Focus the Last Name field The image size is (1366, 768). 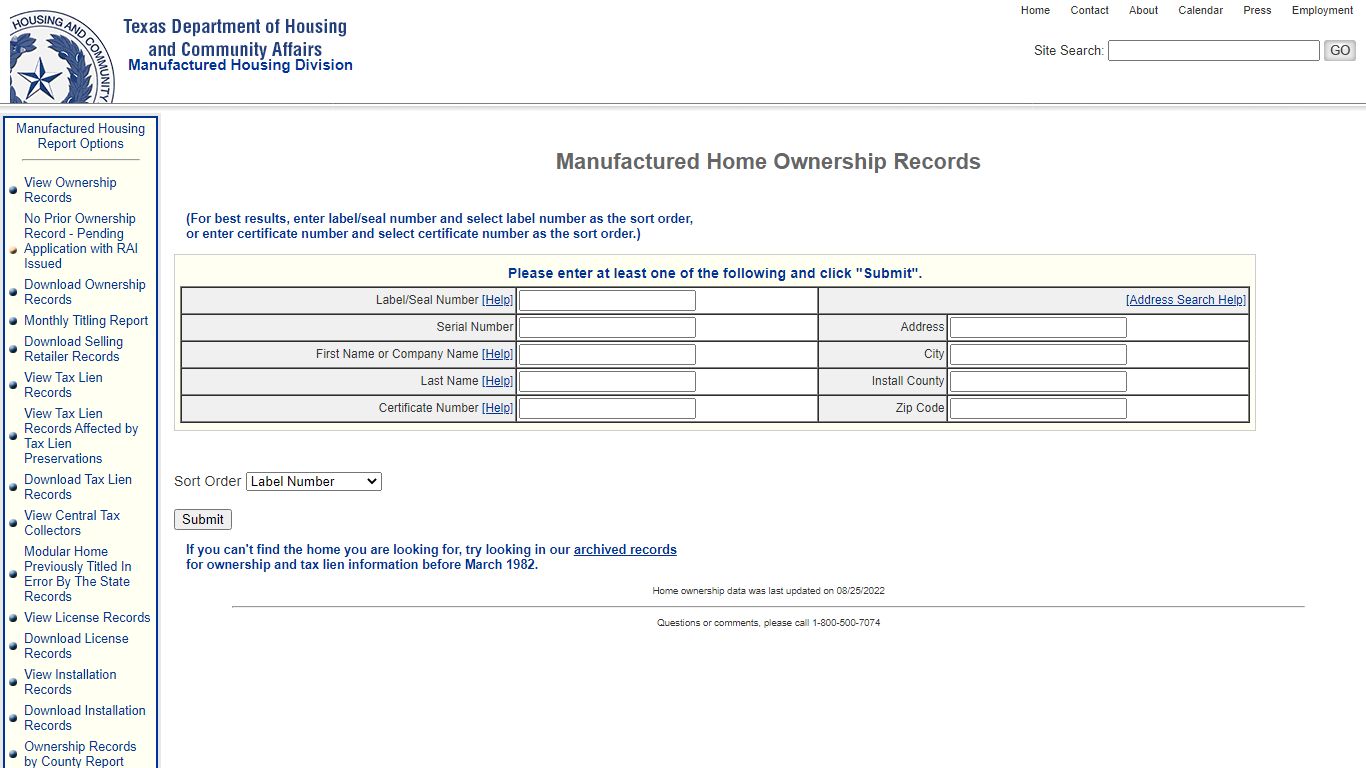(607, 381)
